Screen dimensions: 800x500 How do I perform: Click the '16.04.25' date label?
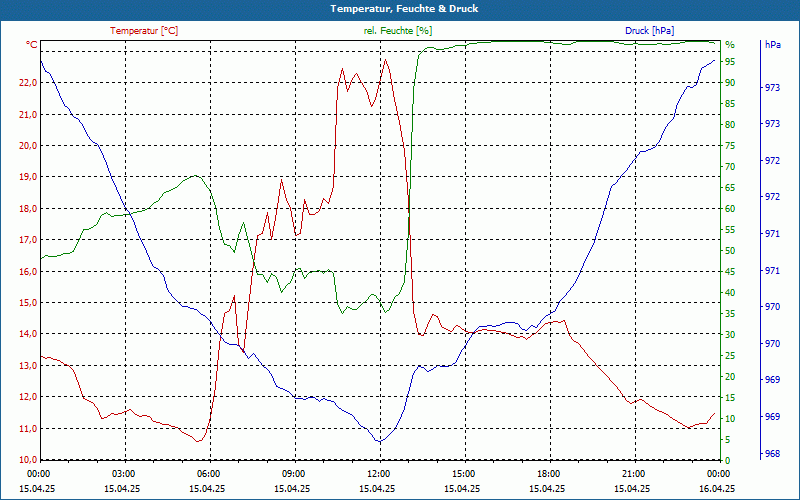(x=717, y=488)
